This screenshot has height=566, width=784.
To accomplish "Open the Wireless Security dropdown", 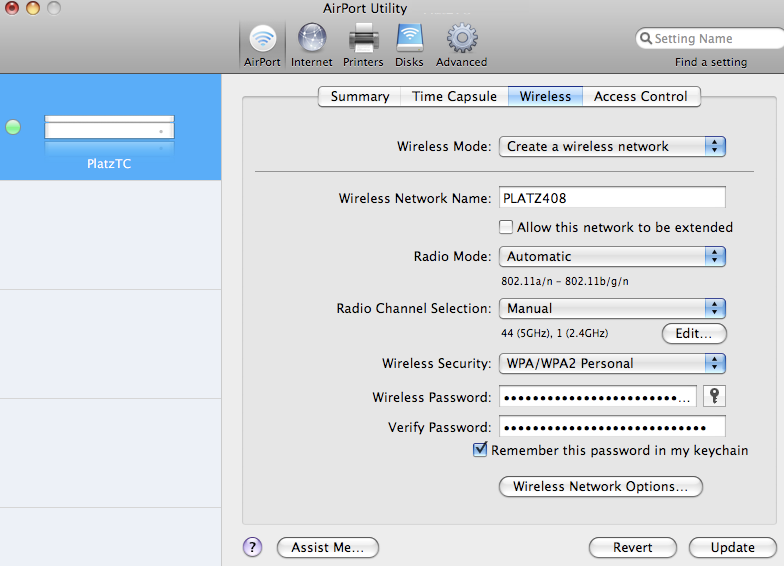I will [612, 364].
